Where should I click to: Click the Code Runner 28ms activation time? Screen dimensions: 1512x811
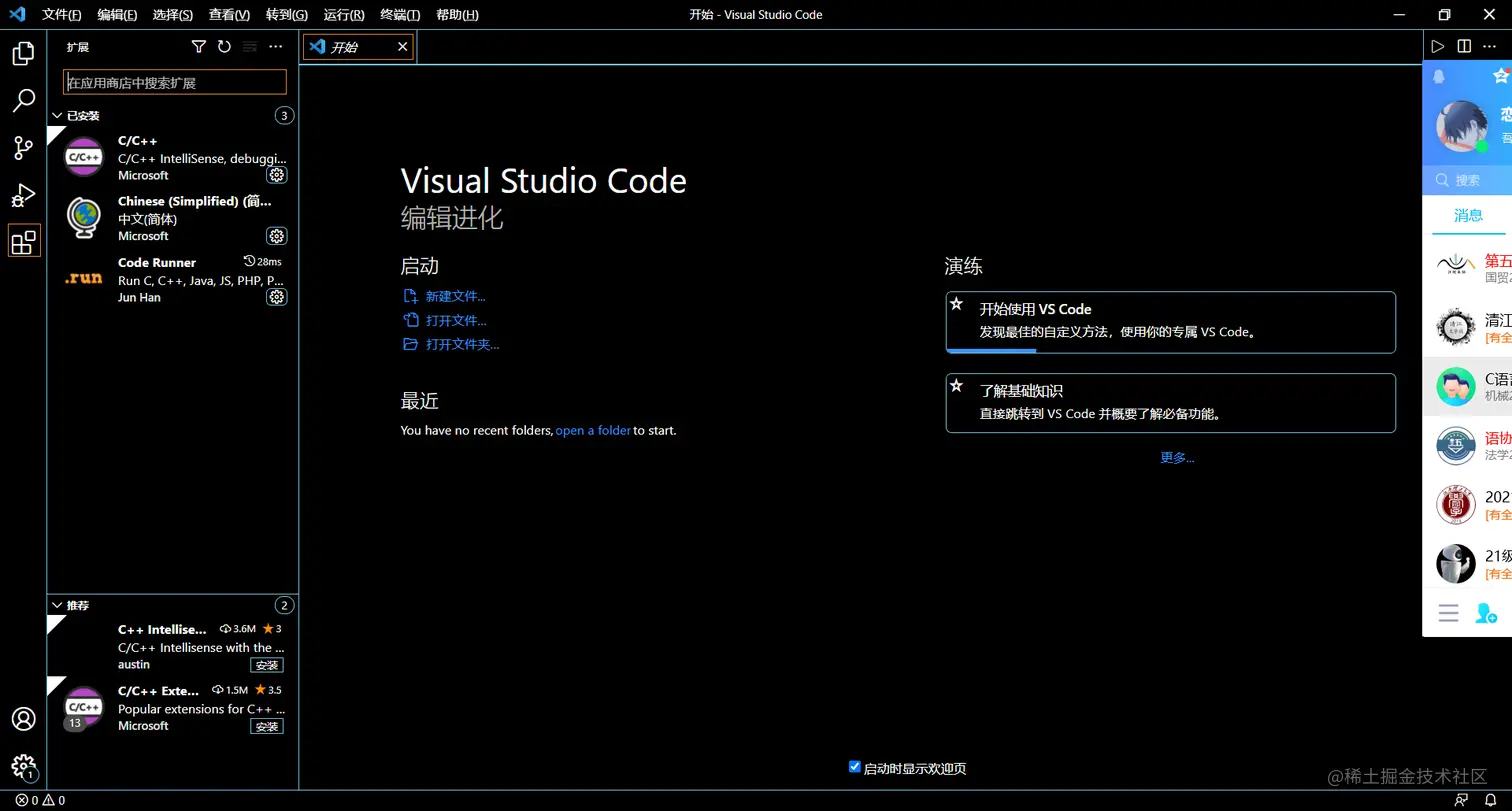(263, 262)
